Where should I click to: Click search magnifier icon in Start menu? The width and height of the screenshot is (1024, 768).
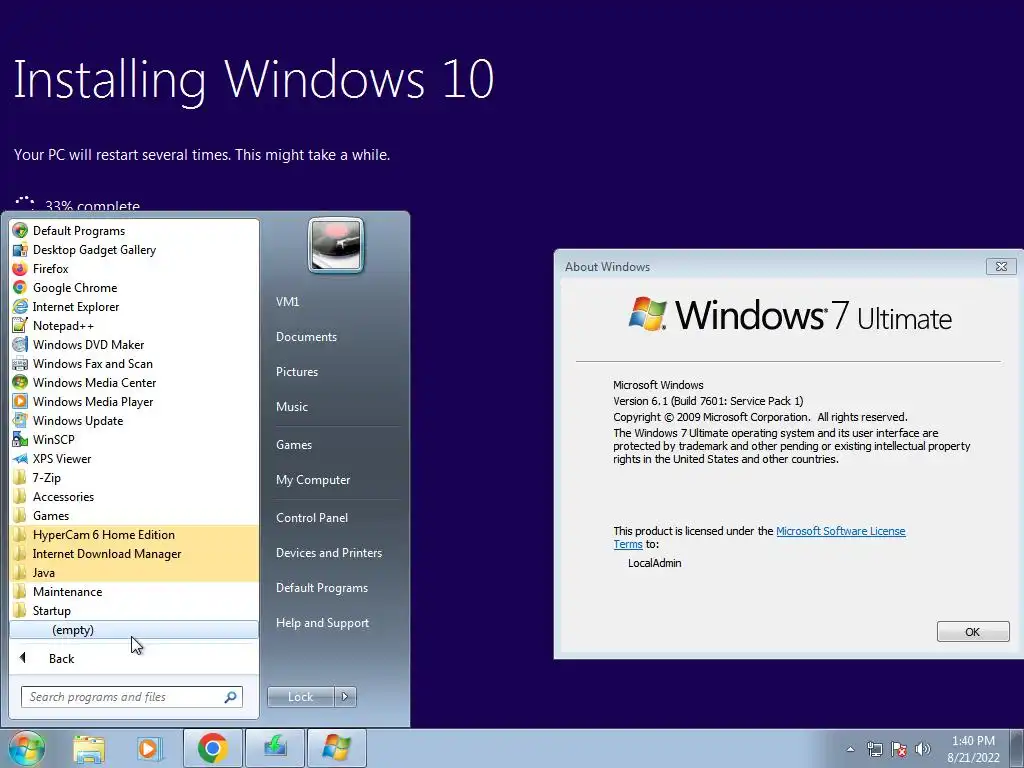[x=230, y=697]
